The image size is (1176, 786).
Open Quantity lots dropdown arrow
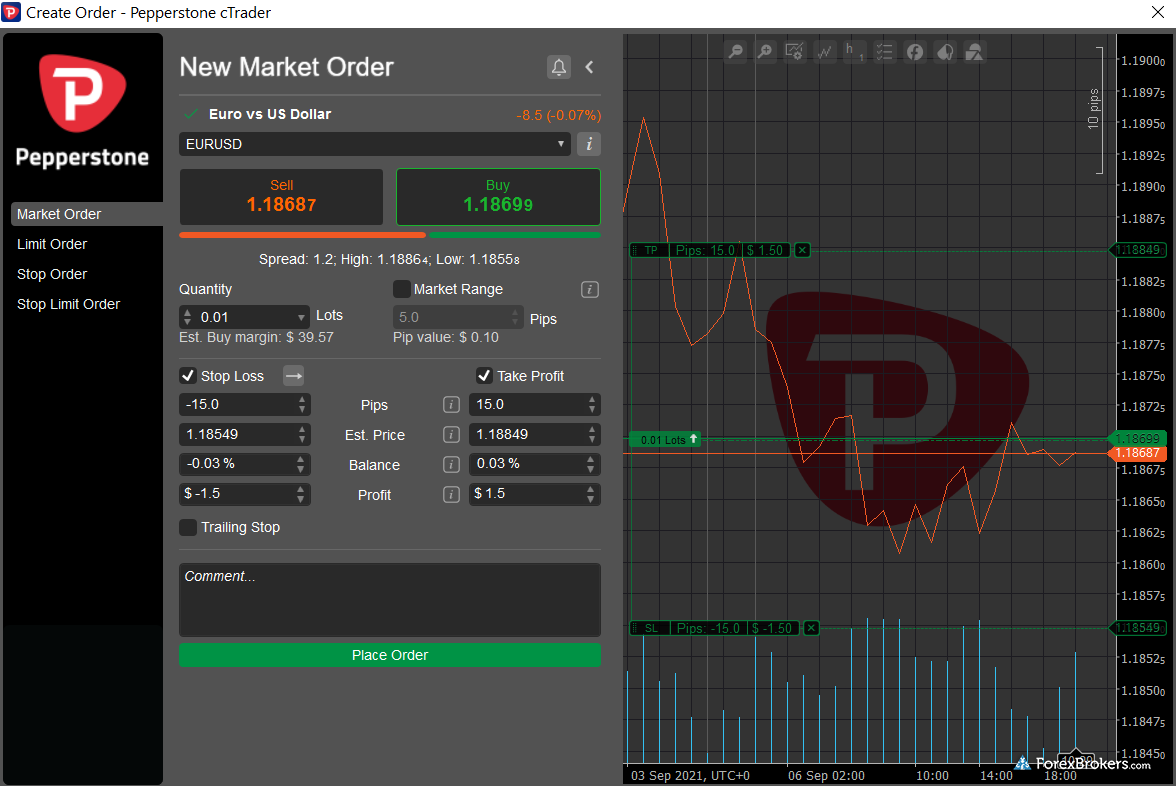[x=302, y=317]
